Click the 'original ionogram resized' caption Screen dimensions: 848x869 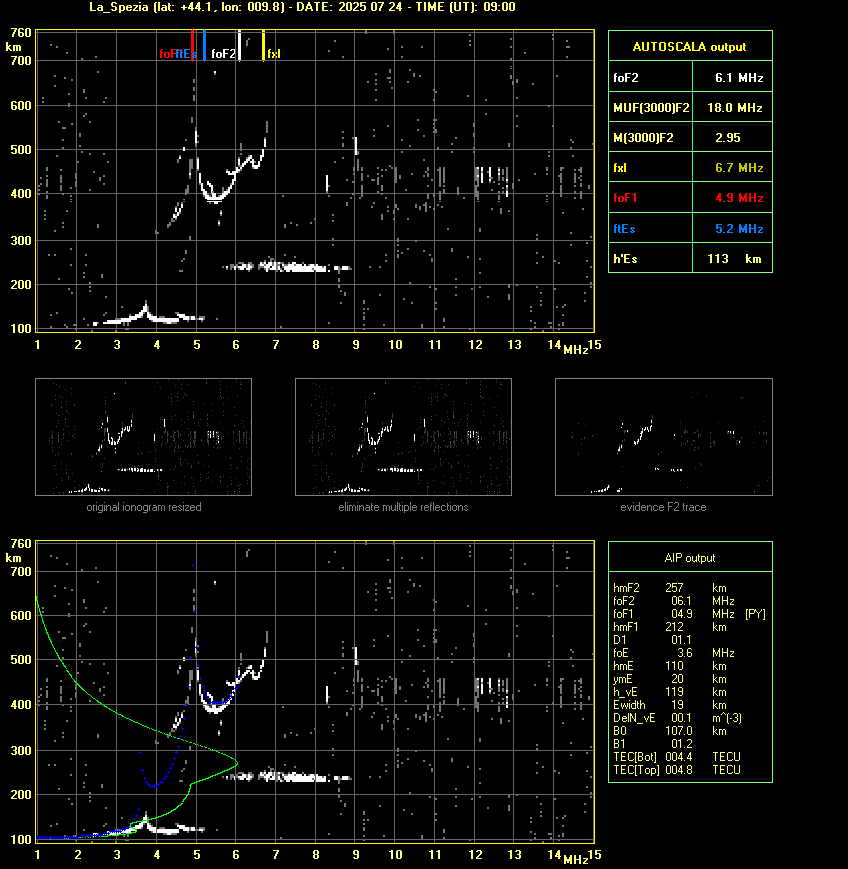tap(144, 507)
